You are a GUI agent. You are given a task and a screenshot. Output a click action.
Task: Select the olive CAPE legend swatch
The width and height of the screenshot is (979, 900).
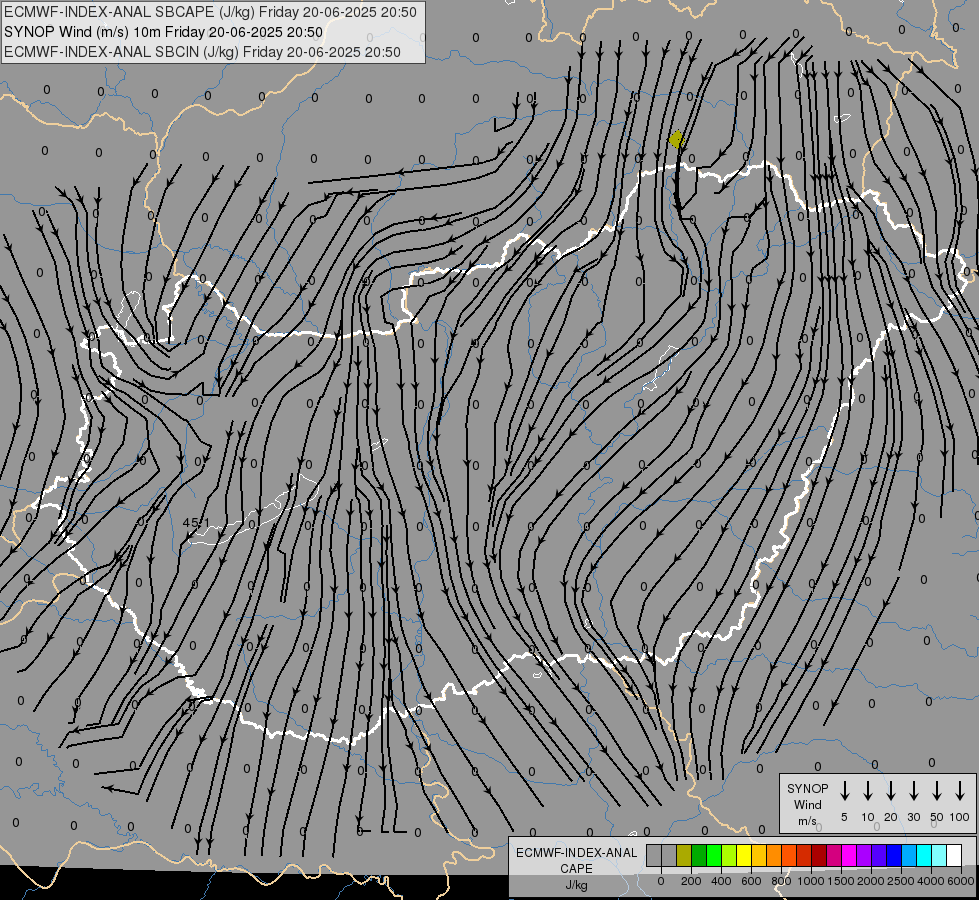(684, 856)
